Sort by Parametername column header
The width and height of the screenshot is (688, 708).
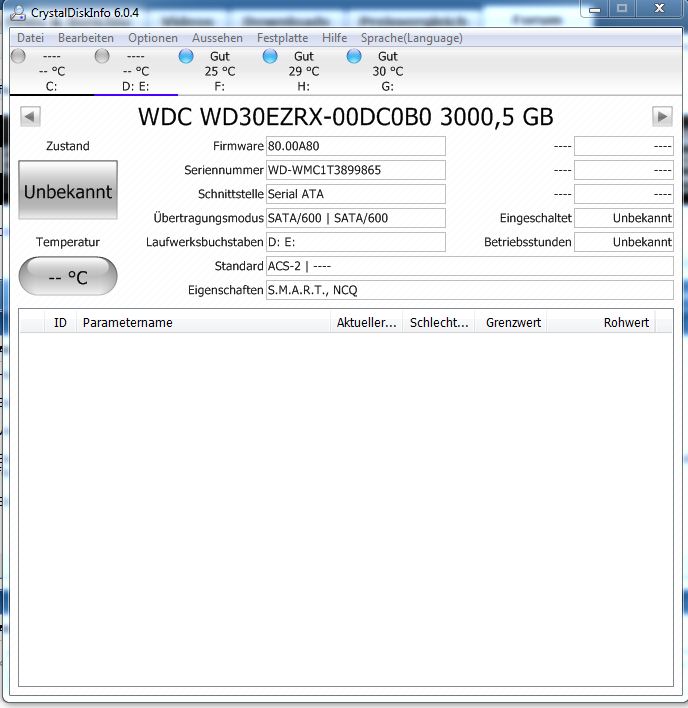pyautogui.click(x=203, y=322)
